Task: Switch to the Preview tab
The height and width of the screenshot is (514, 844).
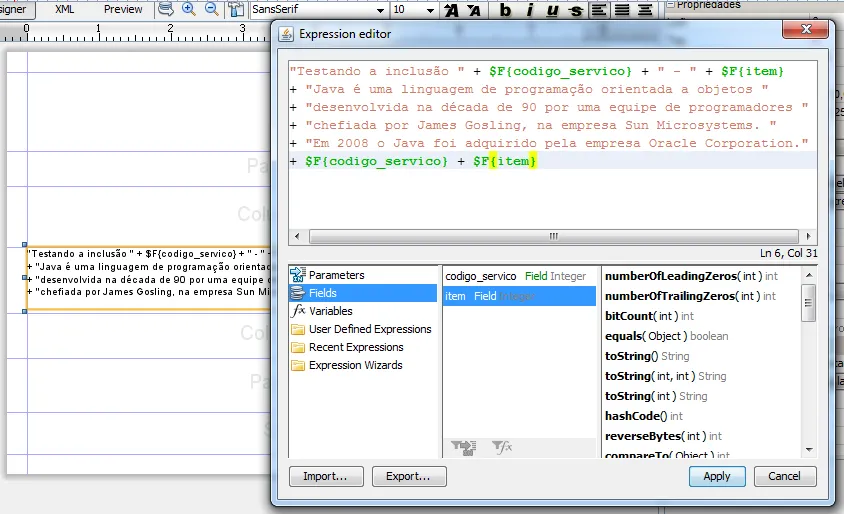Action: pyautogui.click(x=123, y=9)
